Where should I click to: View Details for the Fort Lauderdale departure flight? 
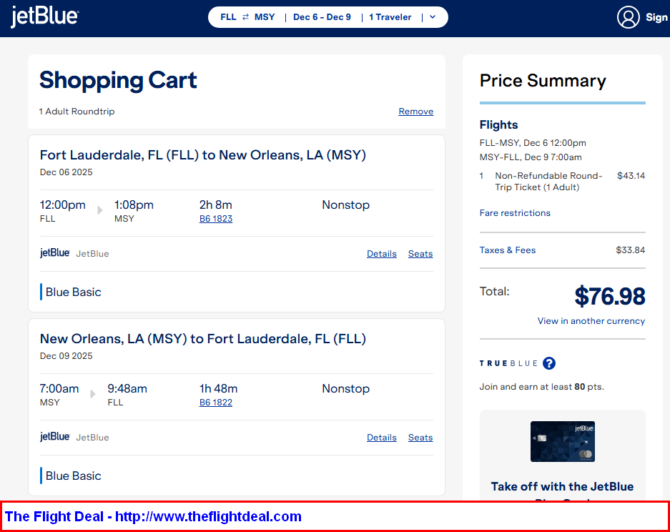tap(381, 254)
